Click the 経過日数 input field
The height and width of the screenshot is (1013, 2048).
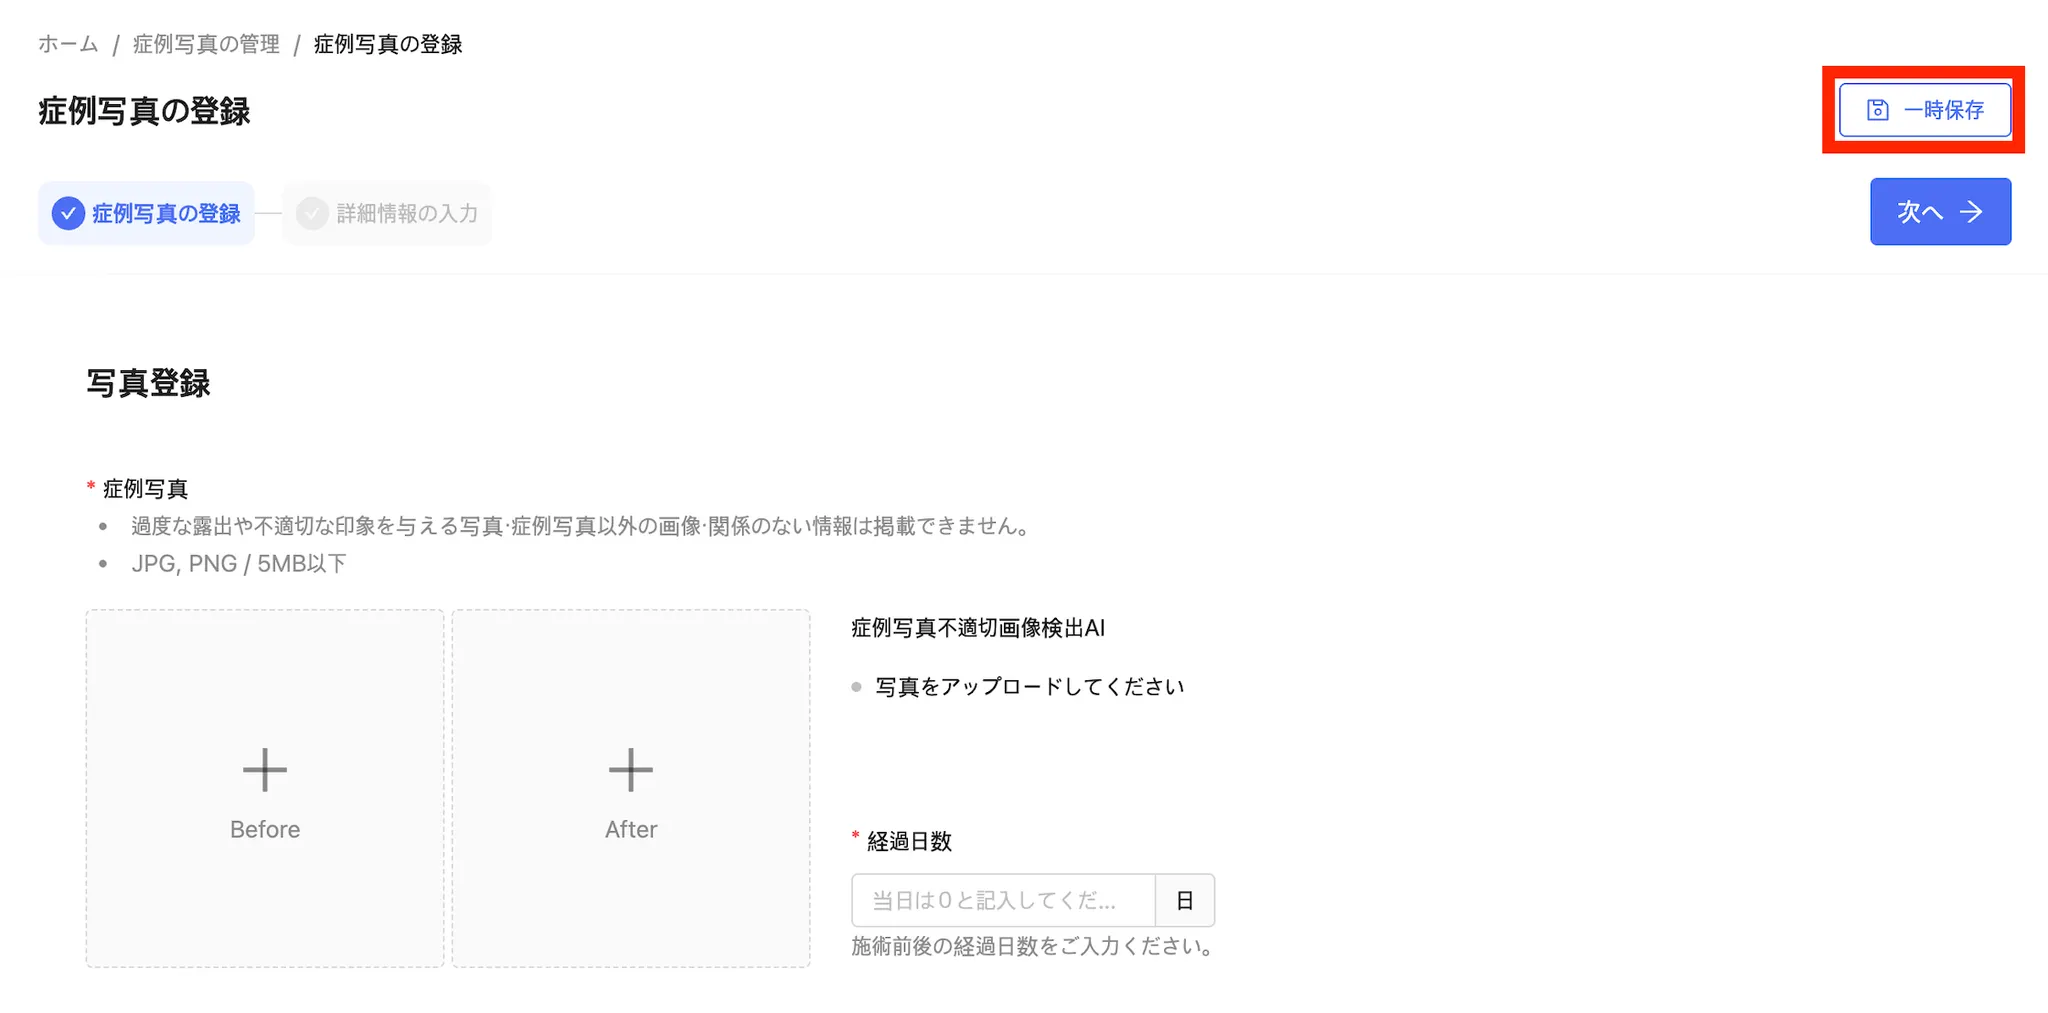(x=1003, y=900)
